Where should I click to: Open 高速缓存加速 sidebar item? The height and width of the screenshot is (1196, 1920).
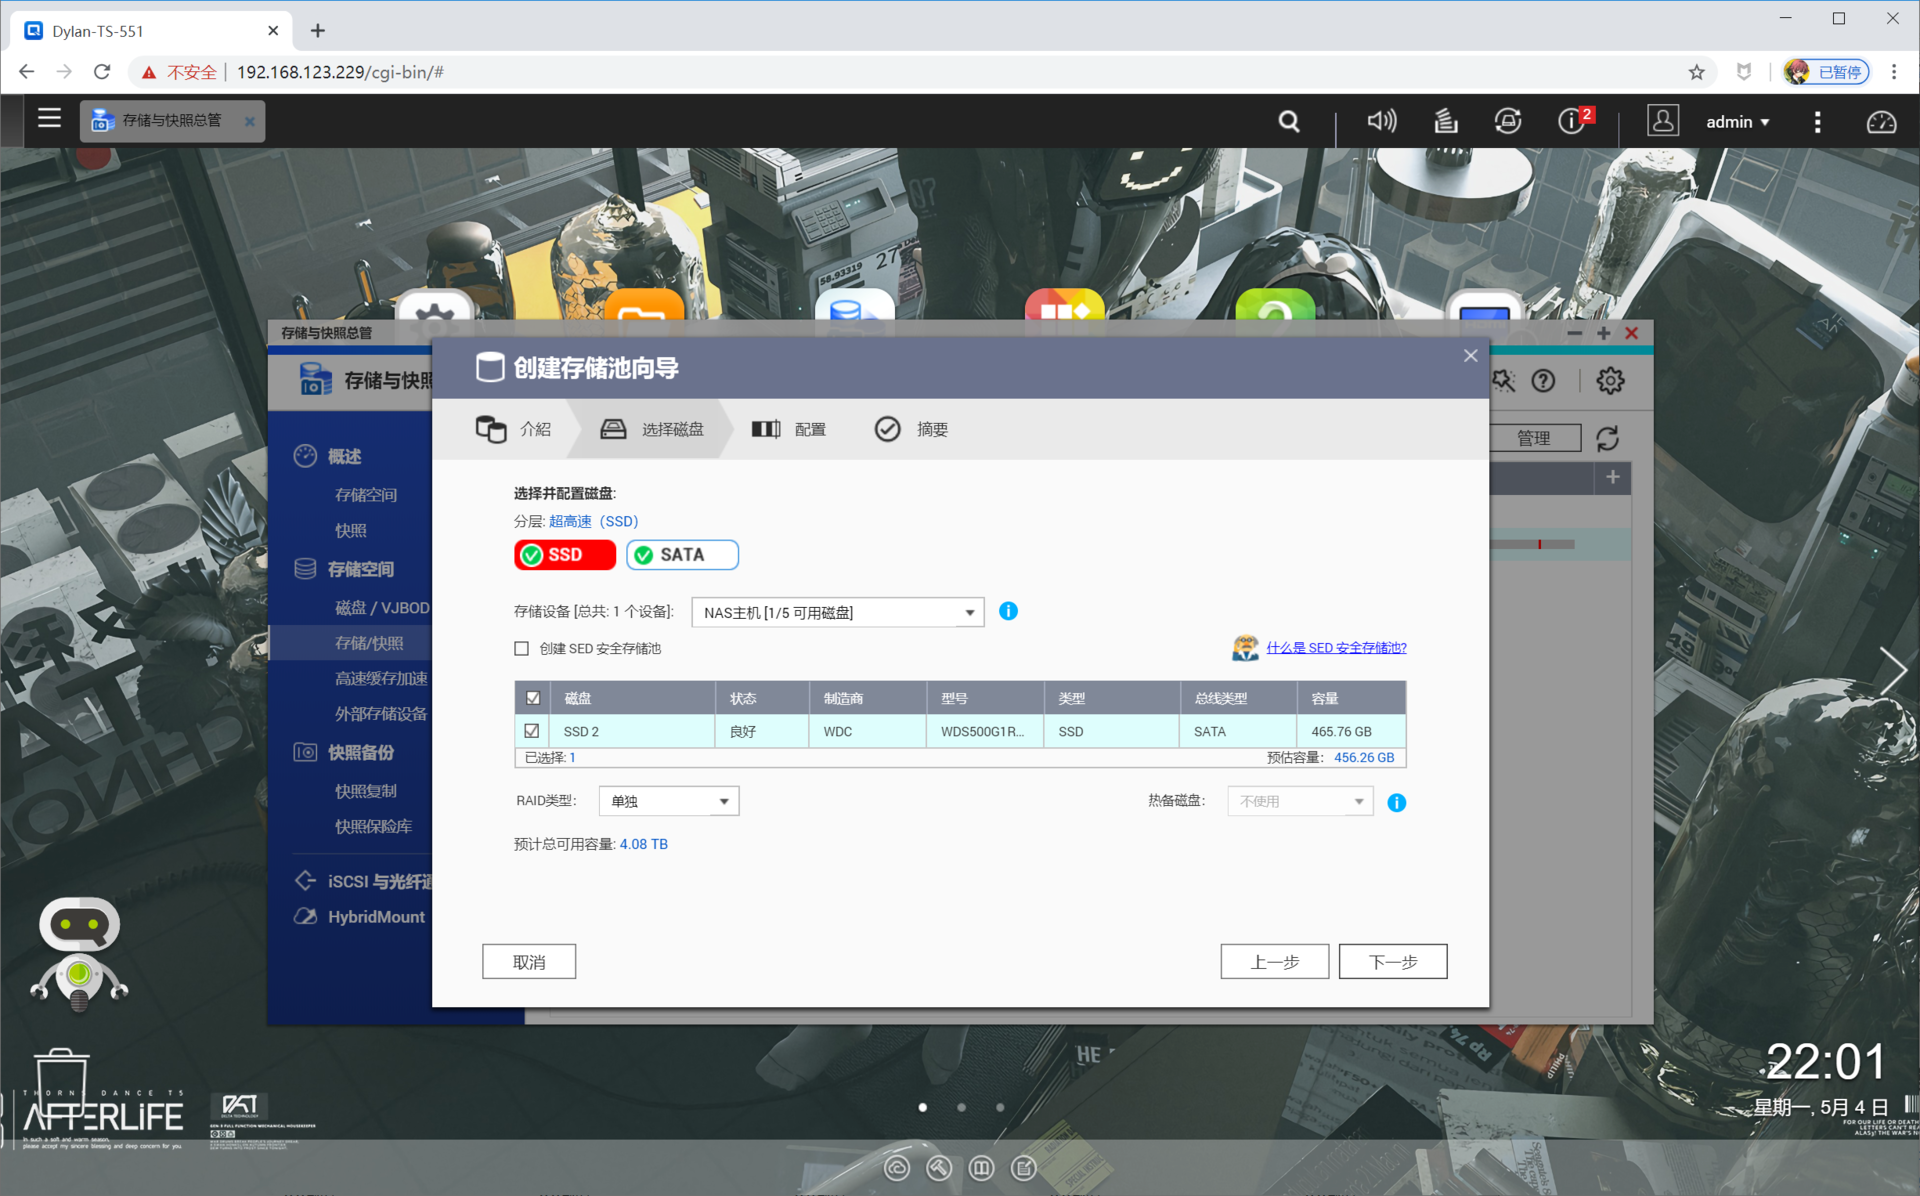380,678
